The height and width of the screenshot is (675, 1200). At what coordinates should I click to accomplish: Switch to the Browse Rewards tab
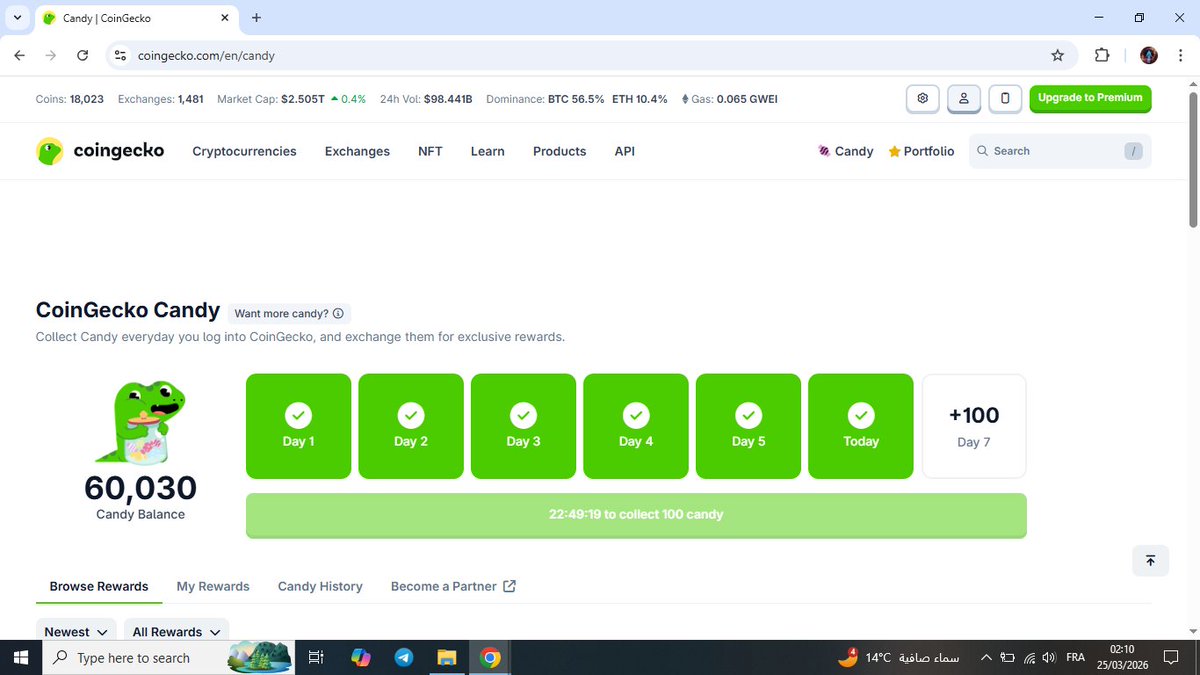point(99,586)
